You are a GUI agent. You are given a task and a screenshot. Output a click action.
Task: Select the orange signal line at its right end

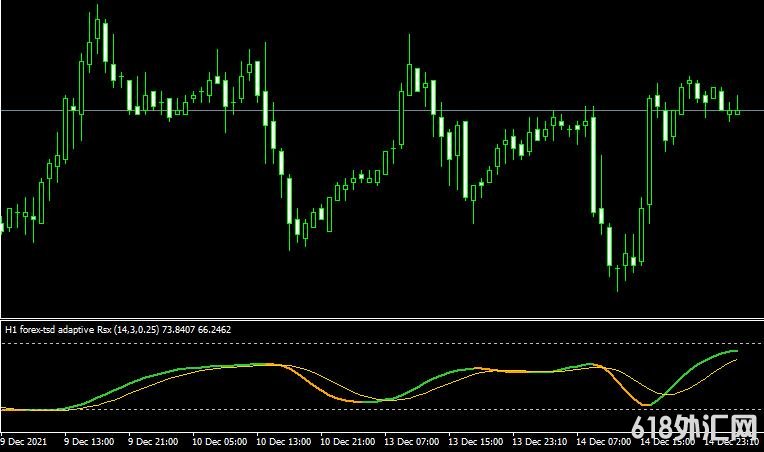point(737,358)
